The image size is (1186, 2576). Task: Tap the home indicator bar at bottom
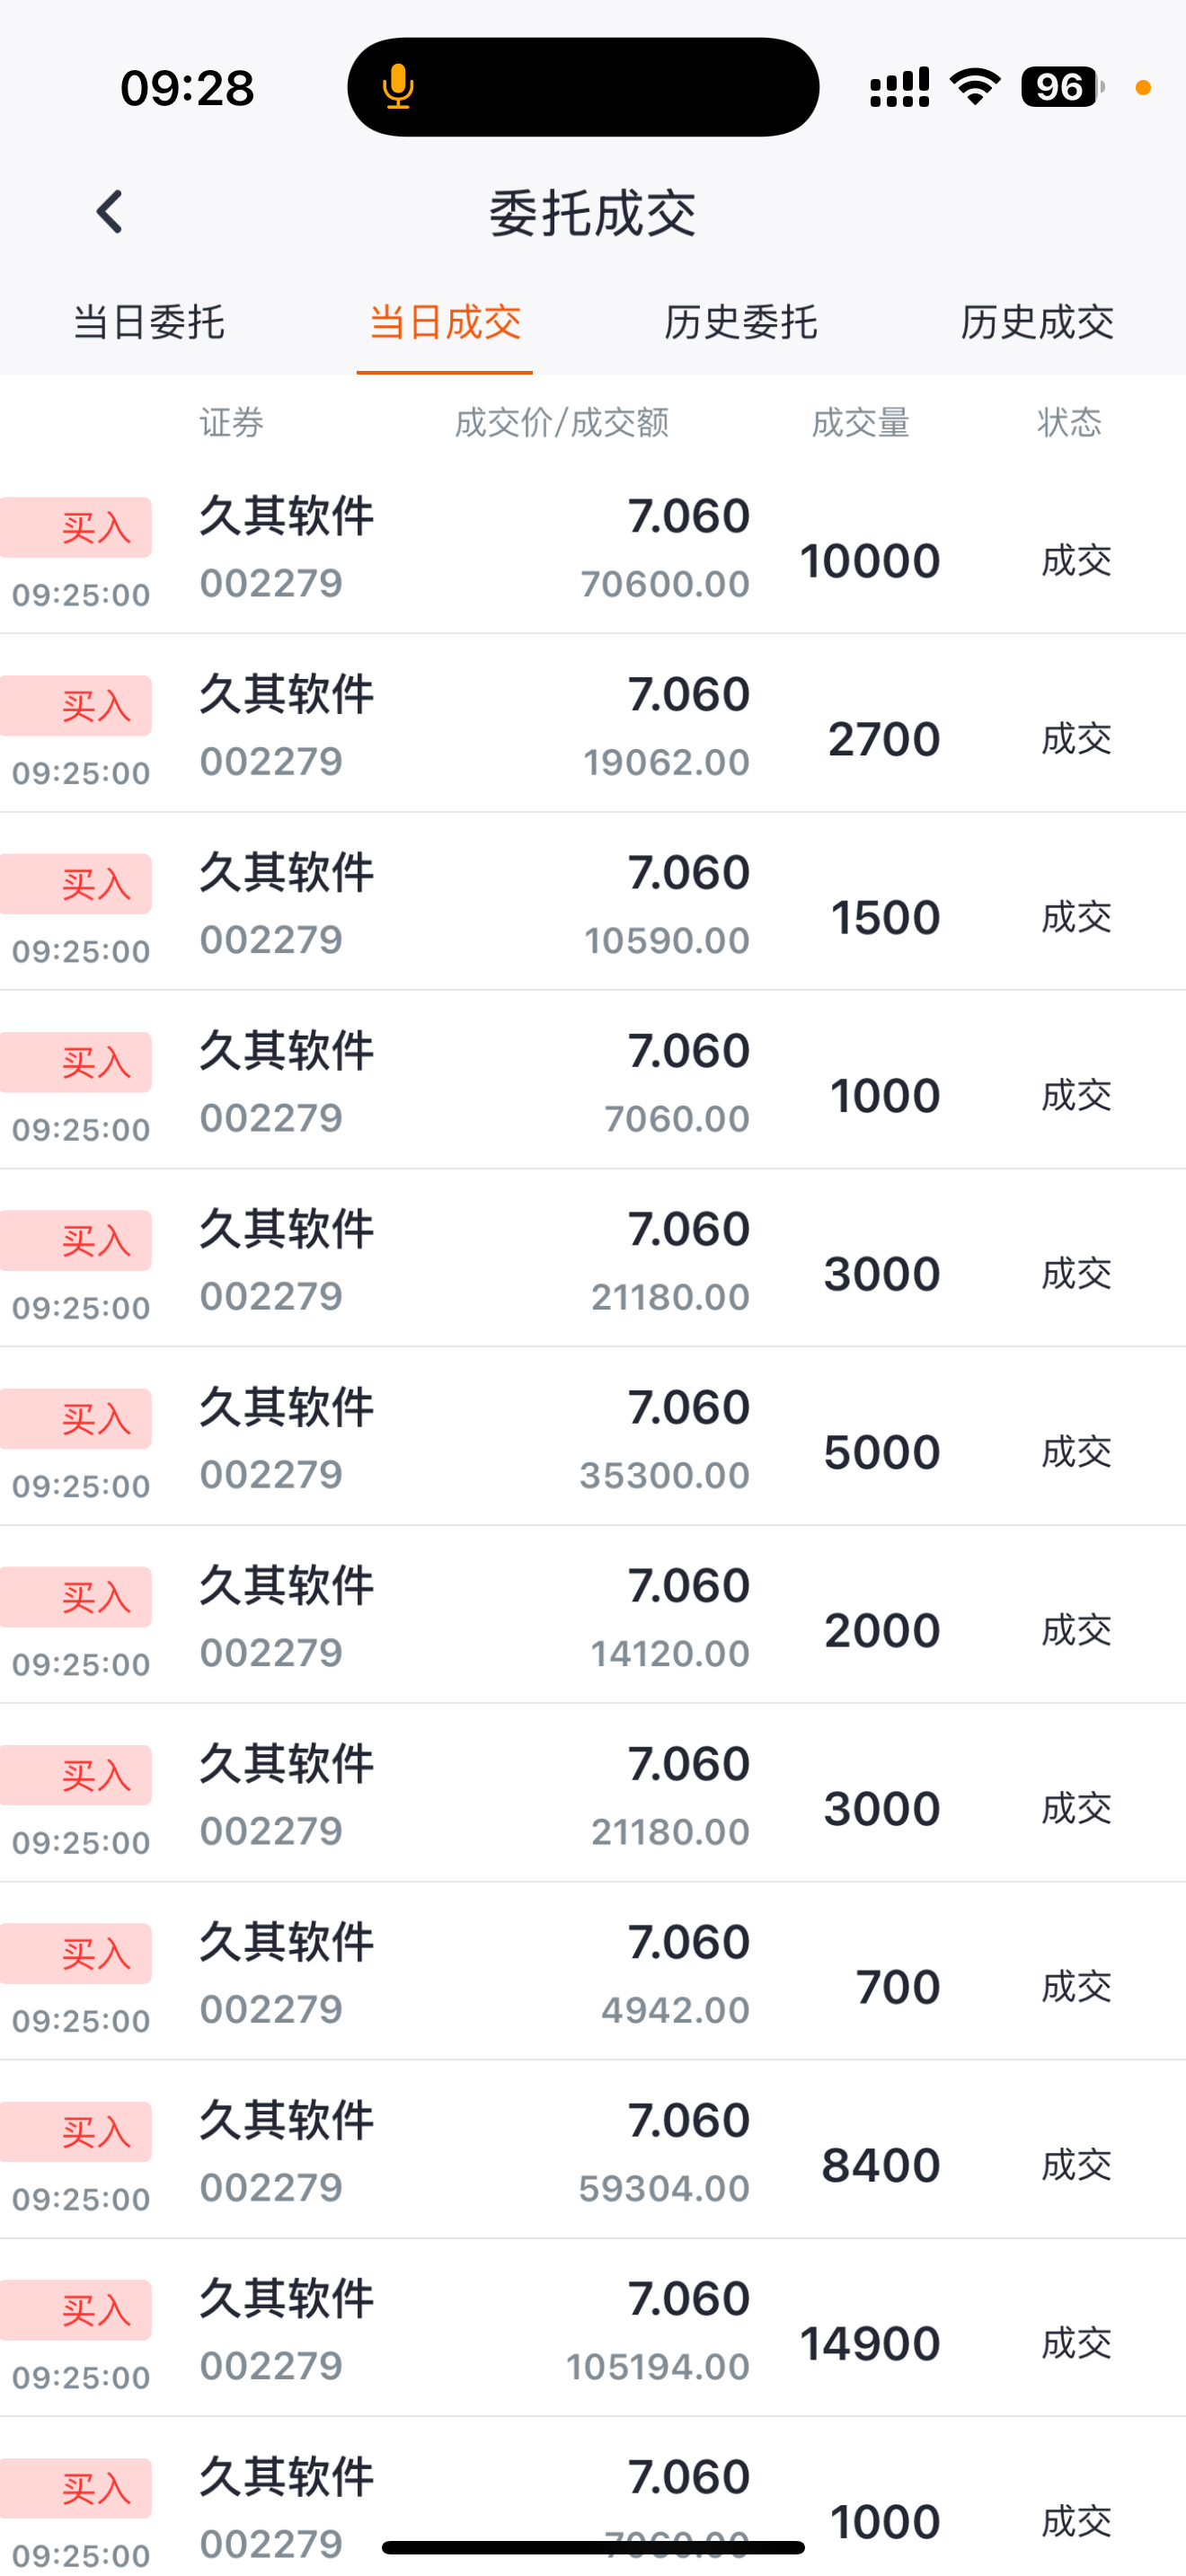click(593, 2547)
